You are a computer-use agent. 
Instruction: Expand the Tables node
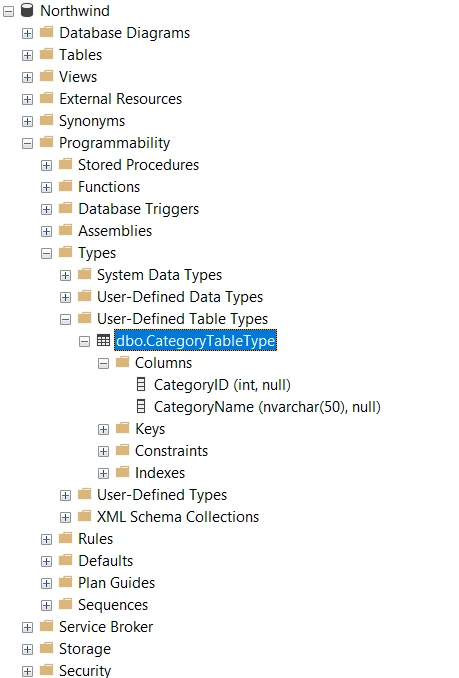pyautogui.click(x=27, y=55)
